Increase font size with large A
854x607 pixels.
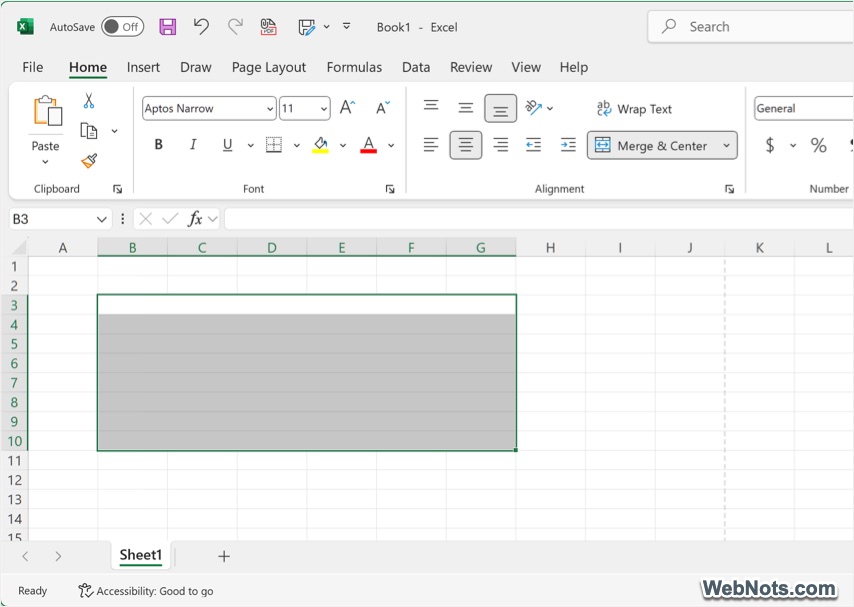(x=347, y=107)
